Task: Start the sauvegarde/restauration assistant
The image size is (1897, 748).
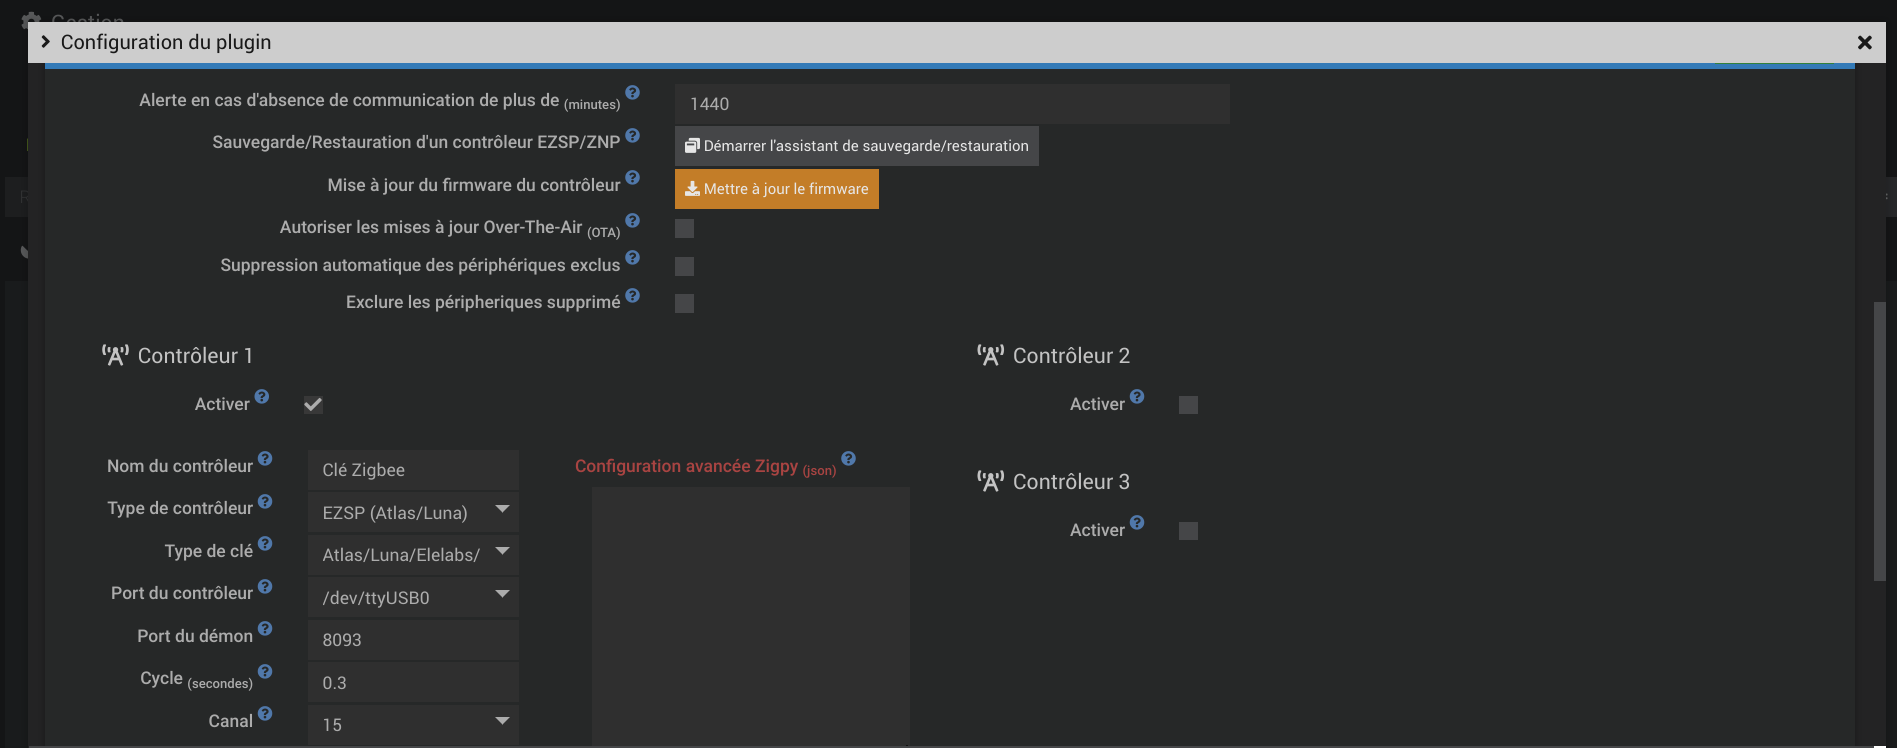Action: (x=856, y=146)
